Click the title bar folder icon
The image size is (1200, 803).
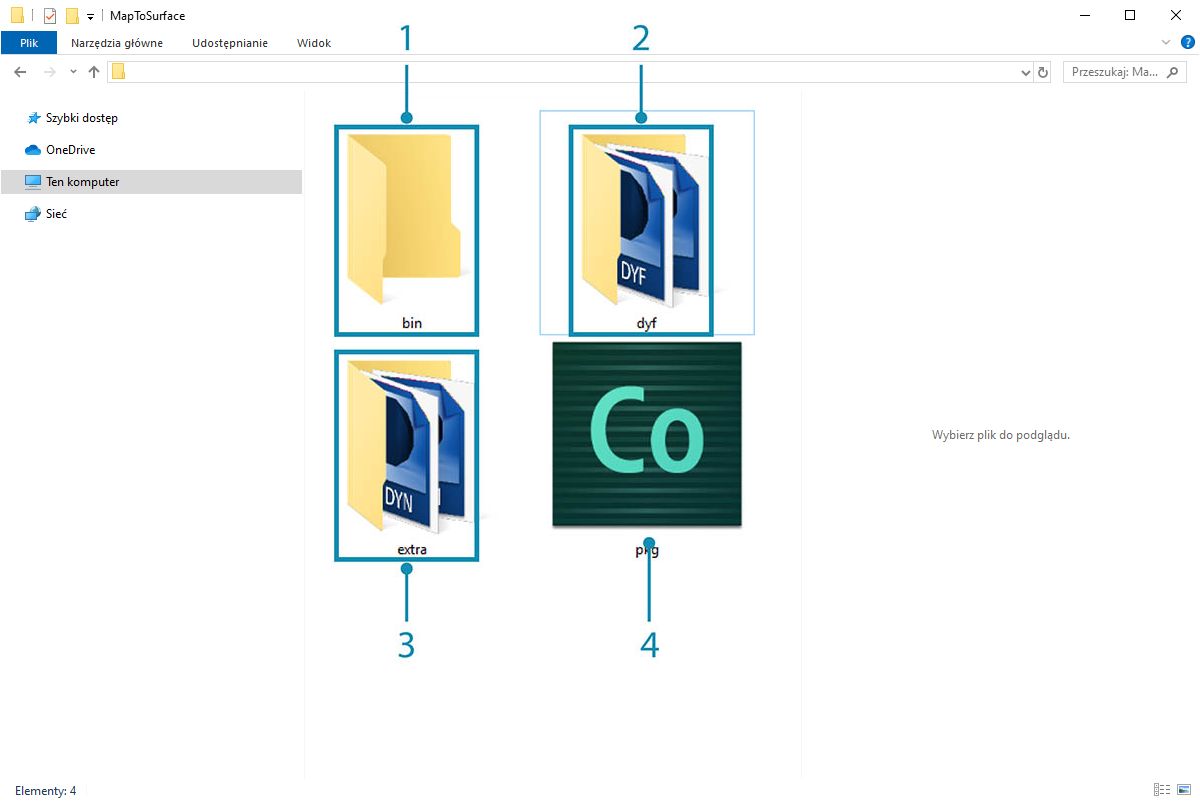pyautogui.click(x=17, y=15)
